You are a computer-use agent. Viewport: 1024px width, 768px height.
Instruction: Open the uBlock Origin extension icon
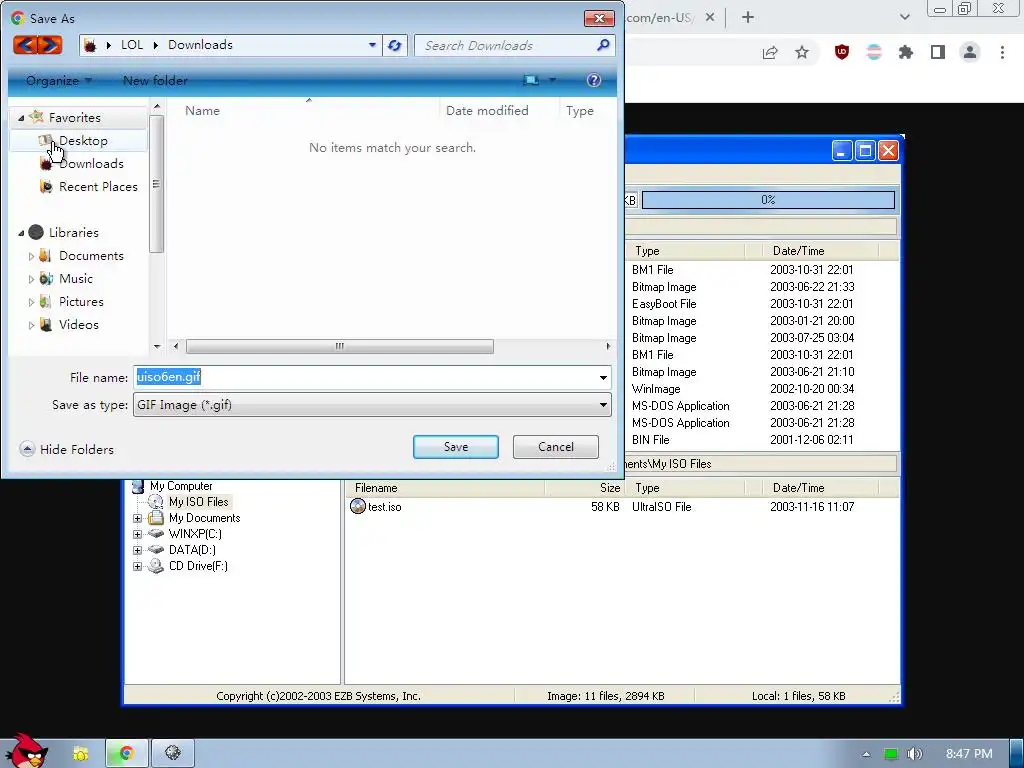(842, 52)
